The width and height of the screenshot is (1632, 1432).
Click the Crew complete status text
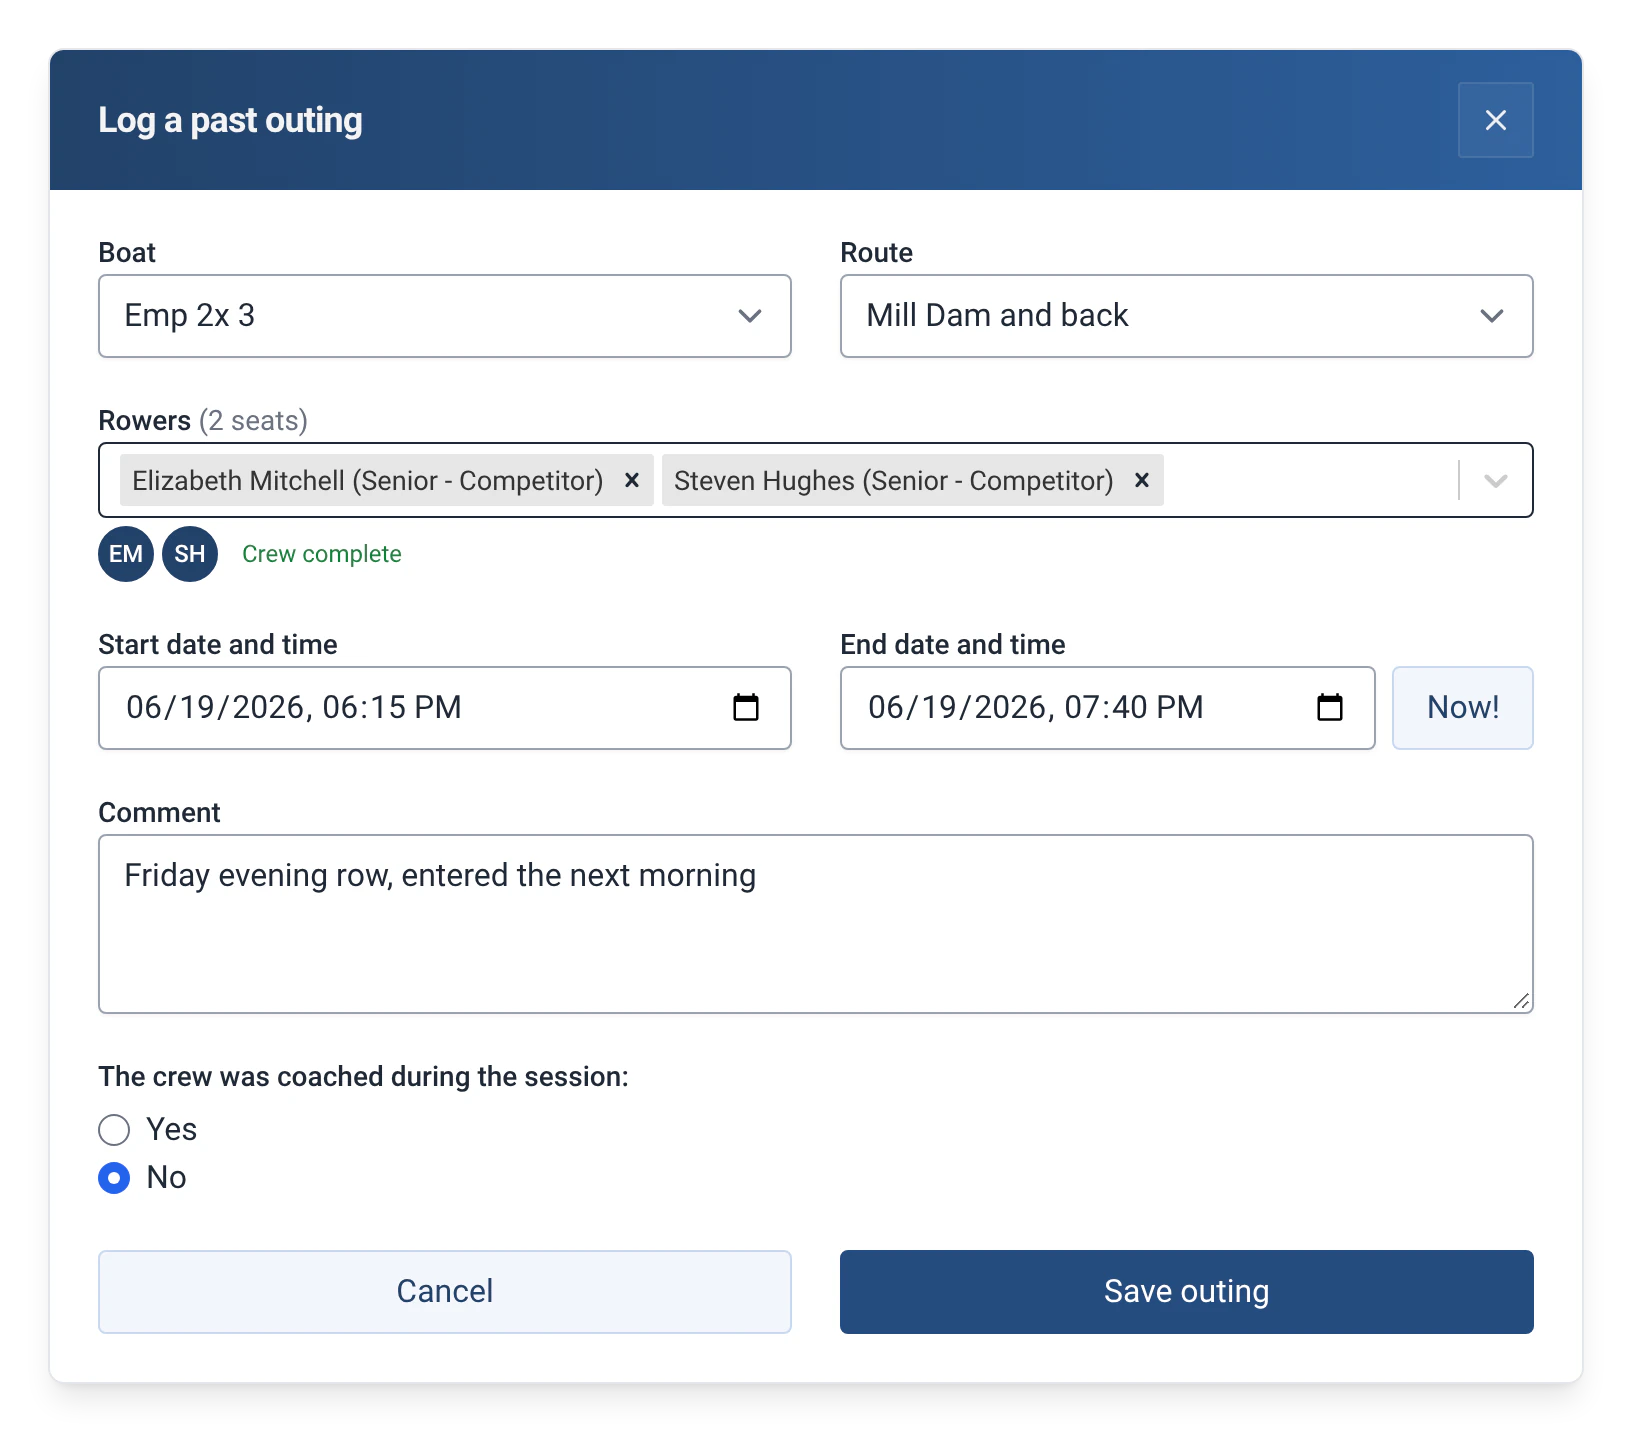tap(322, 554)
